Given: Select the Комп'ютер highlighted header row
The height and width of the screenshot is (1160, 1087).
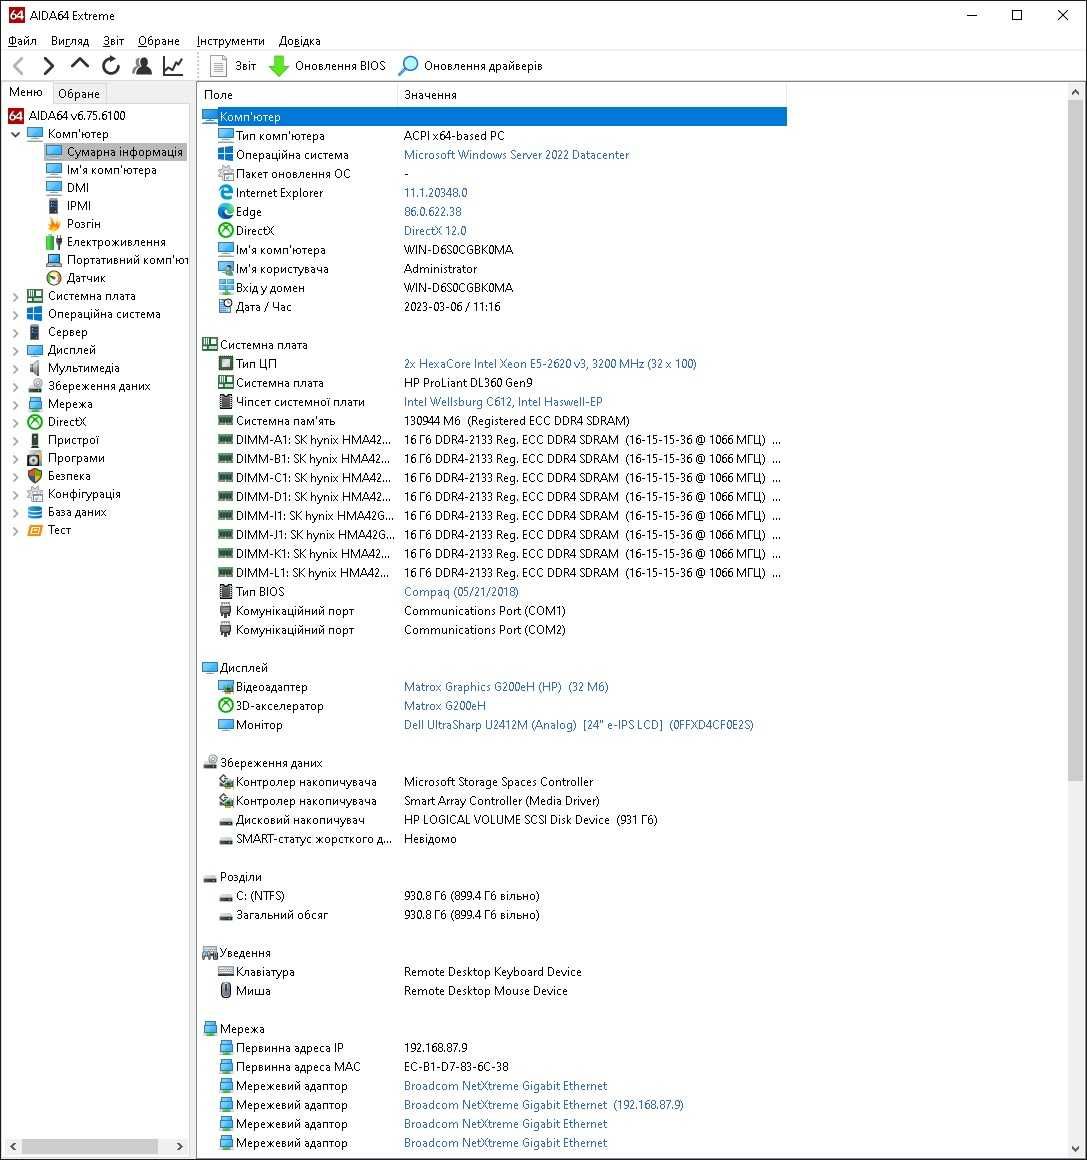Looking at the screenshot, I should pyautogui.click(x=494, y=117).
